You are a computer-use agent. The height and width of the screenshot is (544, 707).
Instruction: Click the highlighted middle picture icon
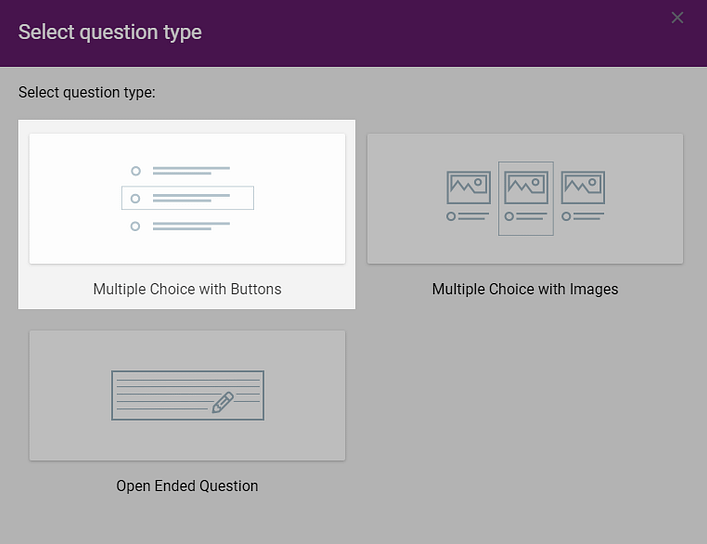click(526, 187)
